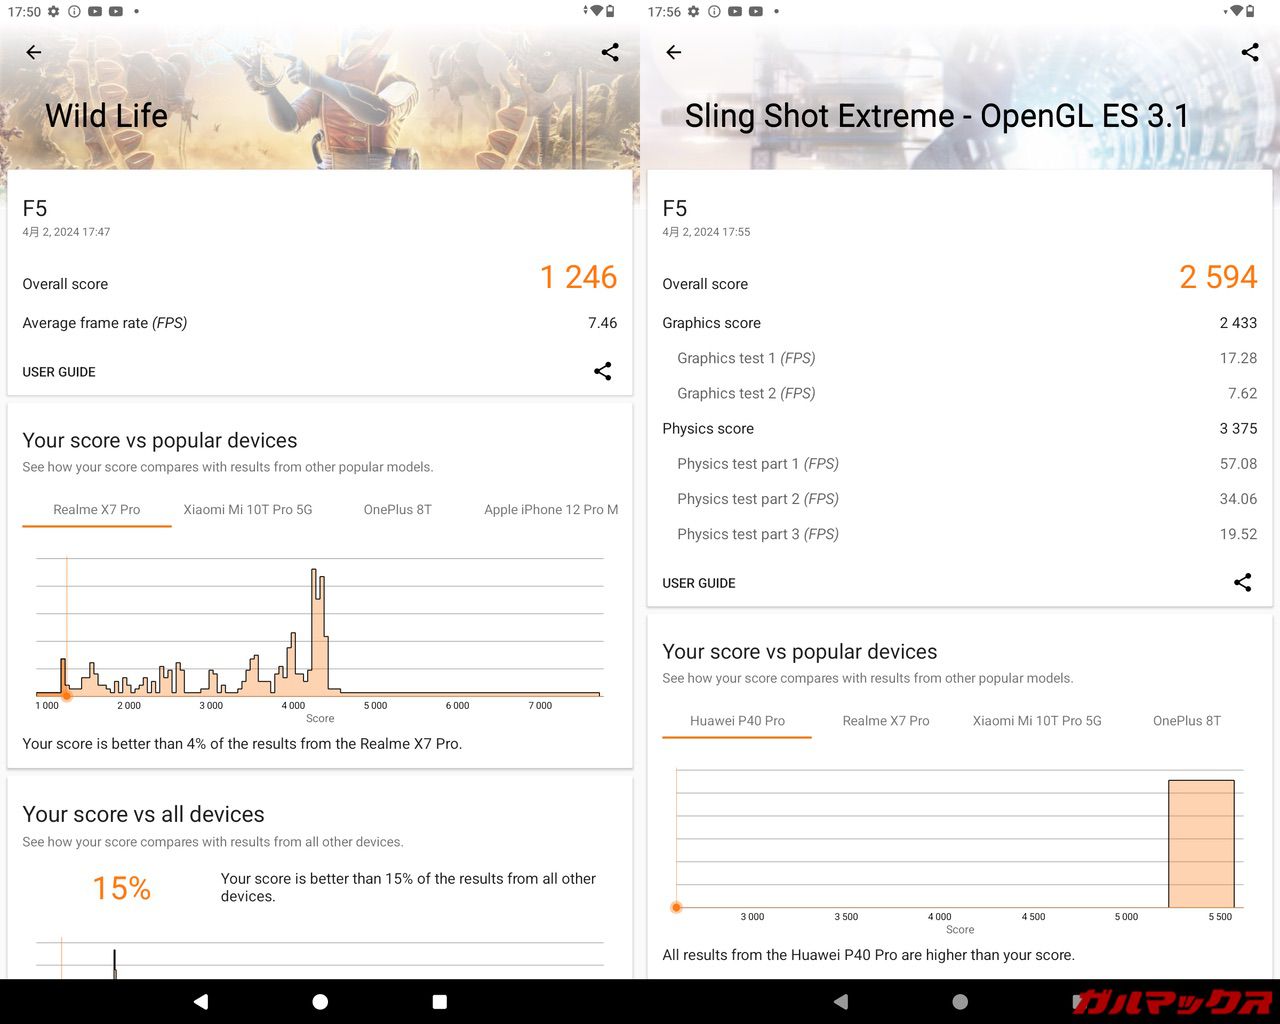Open USER GUIDE in Sling Shot card
The width and height of the screenshot is (1280, 1024).
pyautogui.click(x=699, y=583)
